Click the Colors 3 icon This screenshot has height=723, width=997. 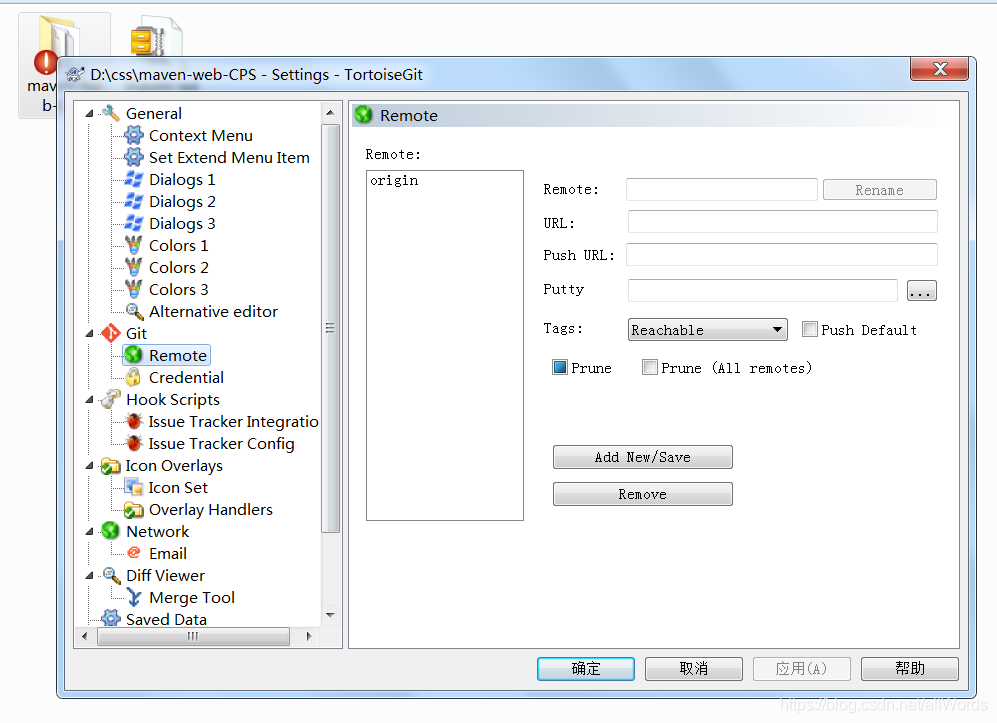tap(134, 289)
